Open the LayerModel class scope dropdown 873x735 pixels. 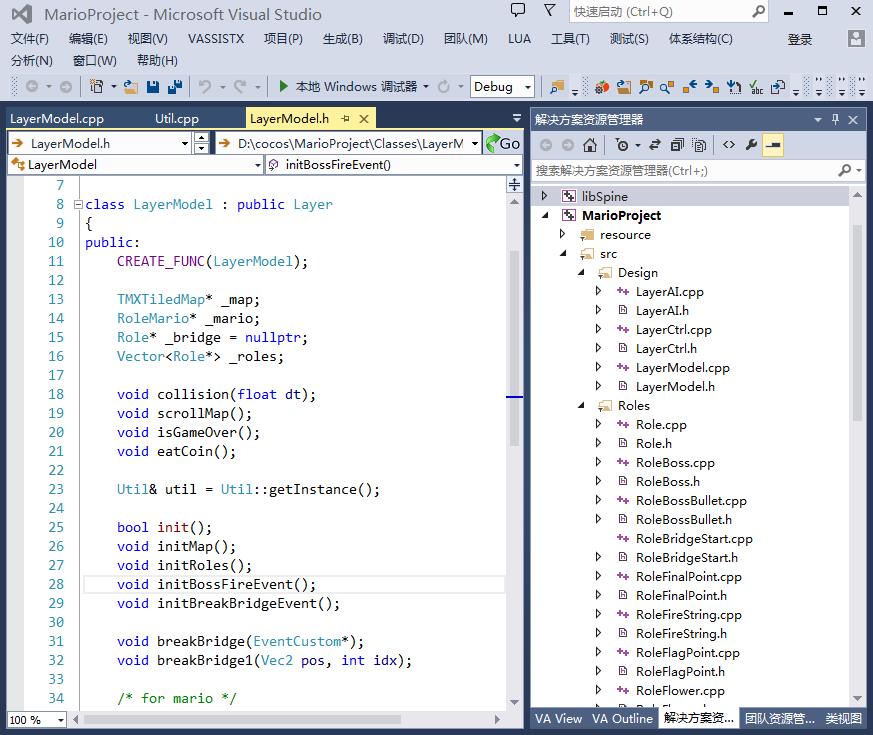point(258,165)
